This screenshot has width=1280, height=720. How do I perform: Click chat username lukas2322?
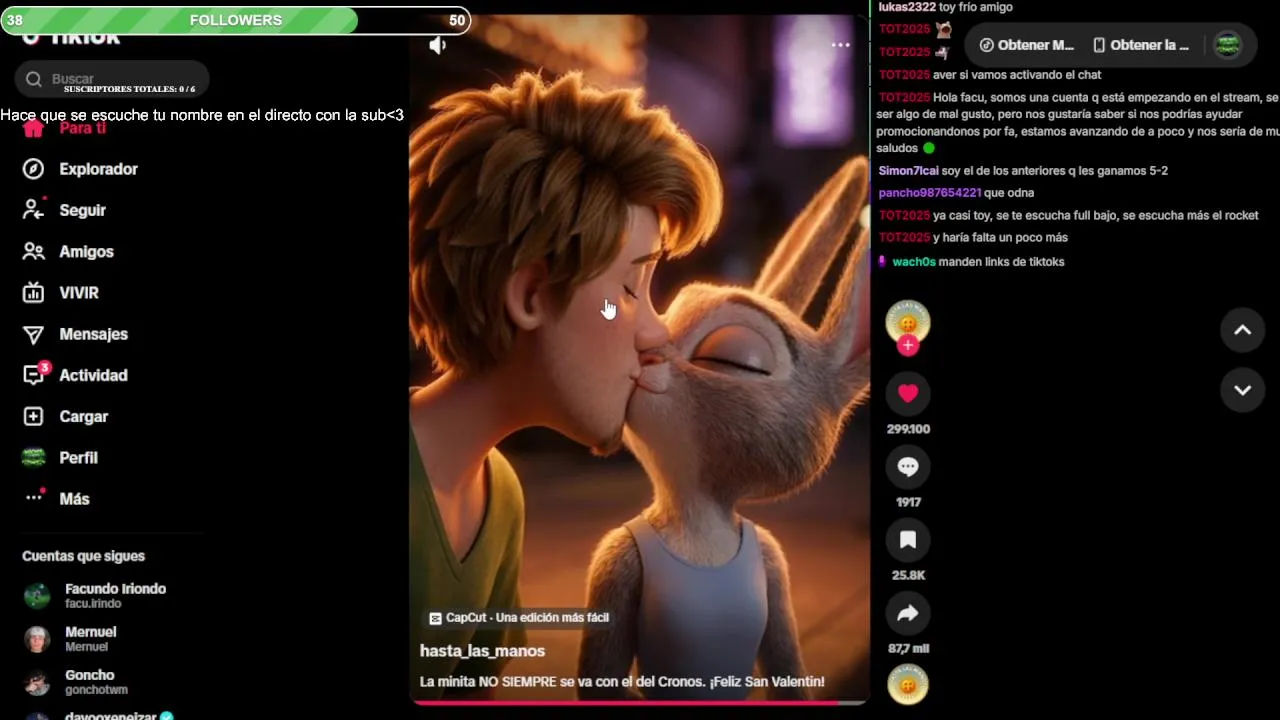(x=907, y=7)
